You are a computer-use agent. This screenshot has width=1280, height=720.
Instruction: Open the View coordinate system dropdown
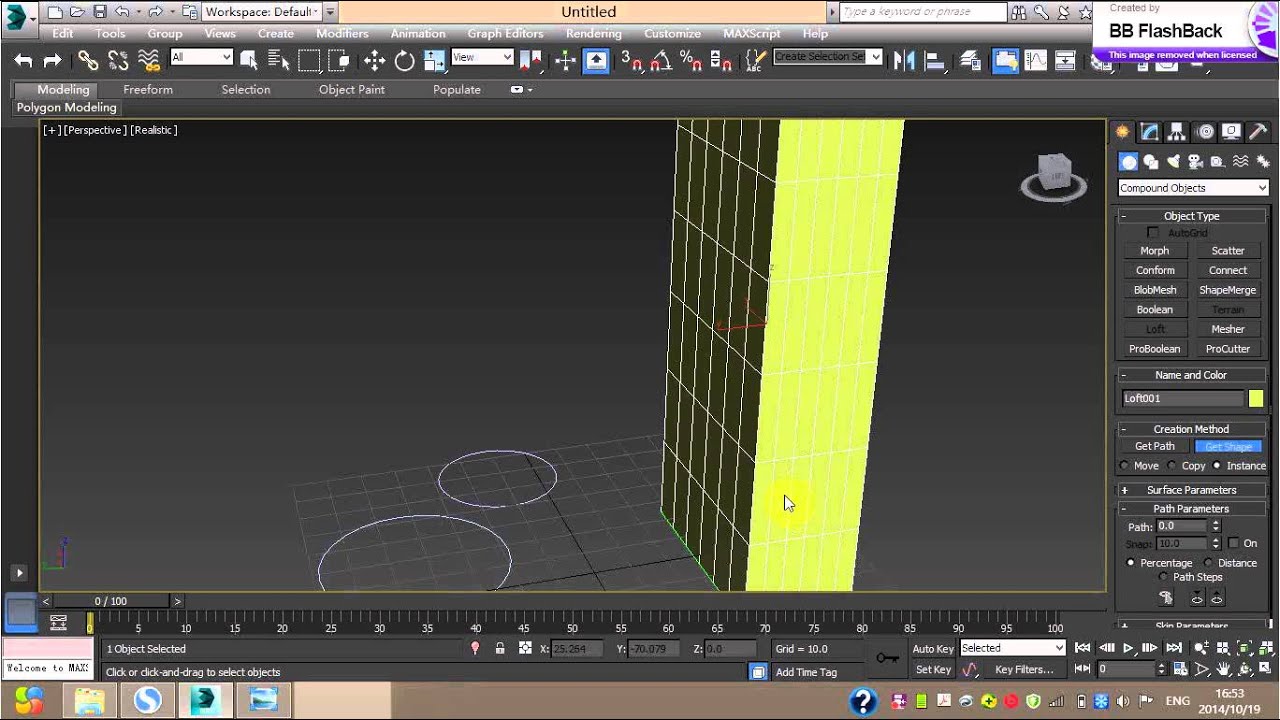pyautogui.click(x=482, y=58)
